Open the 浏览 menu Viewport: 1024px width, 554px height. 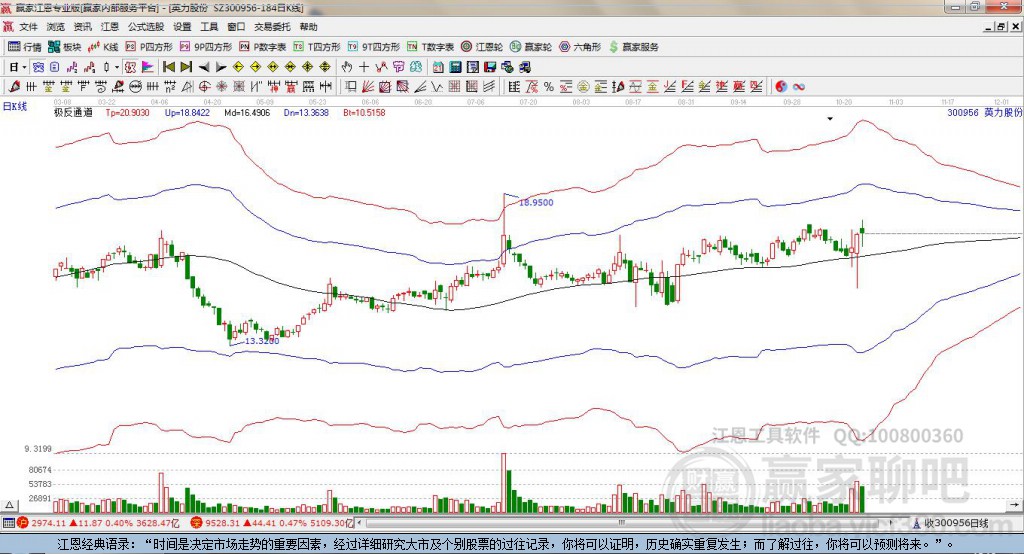(56, 27)
